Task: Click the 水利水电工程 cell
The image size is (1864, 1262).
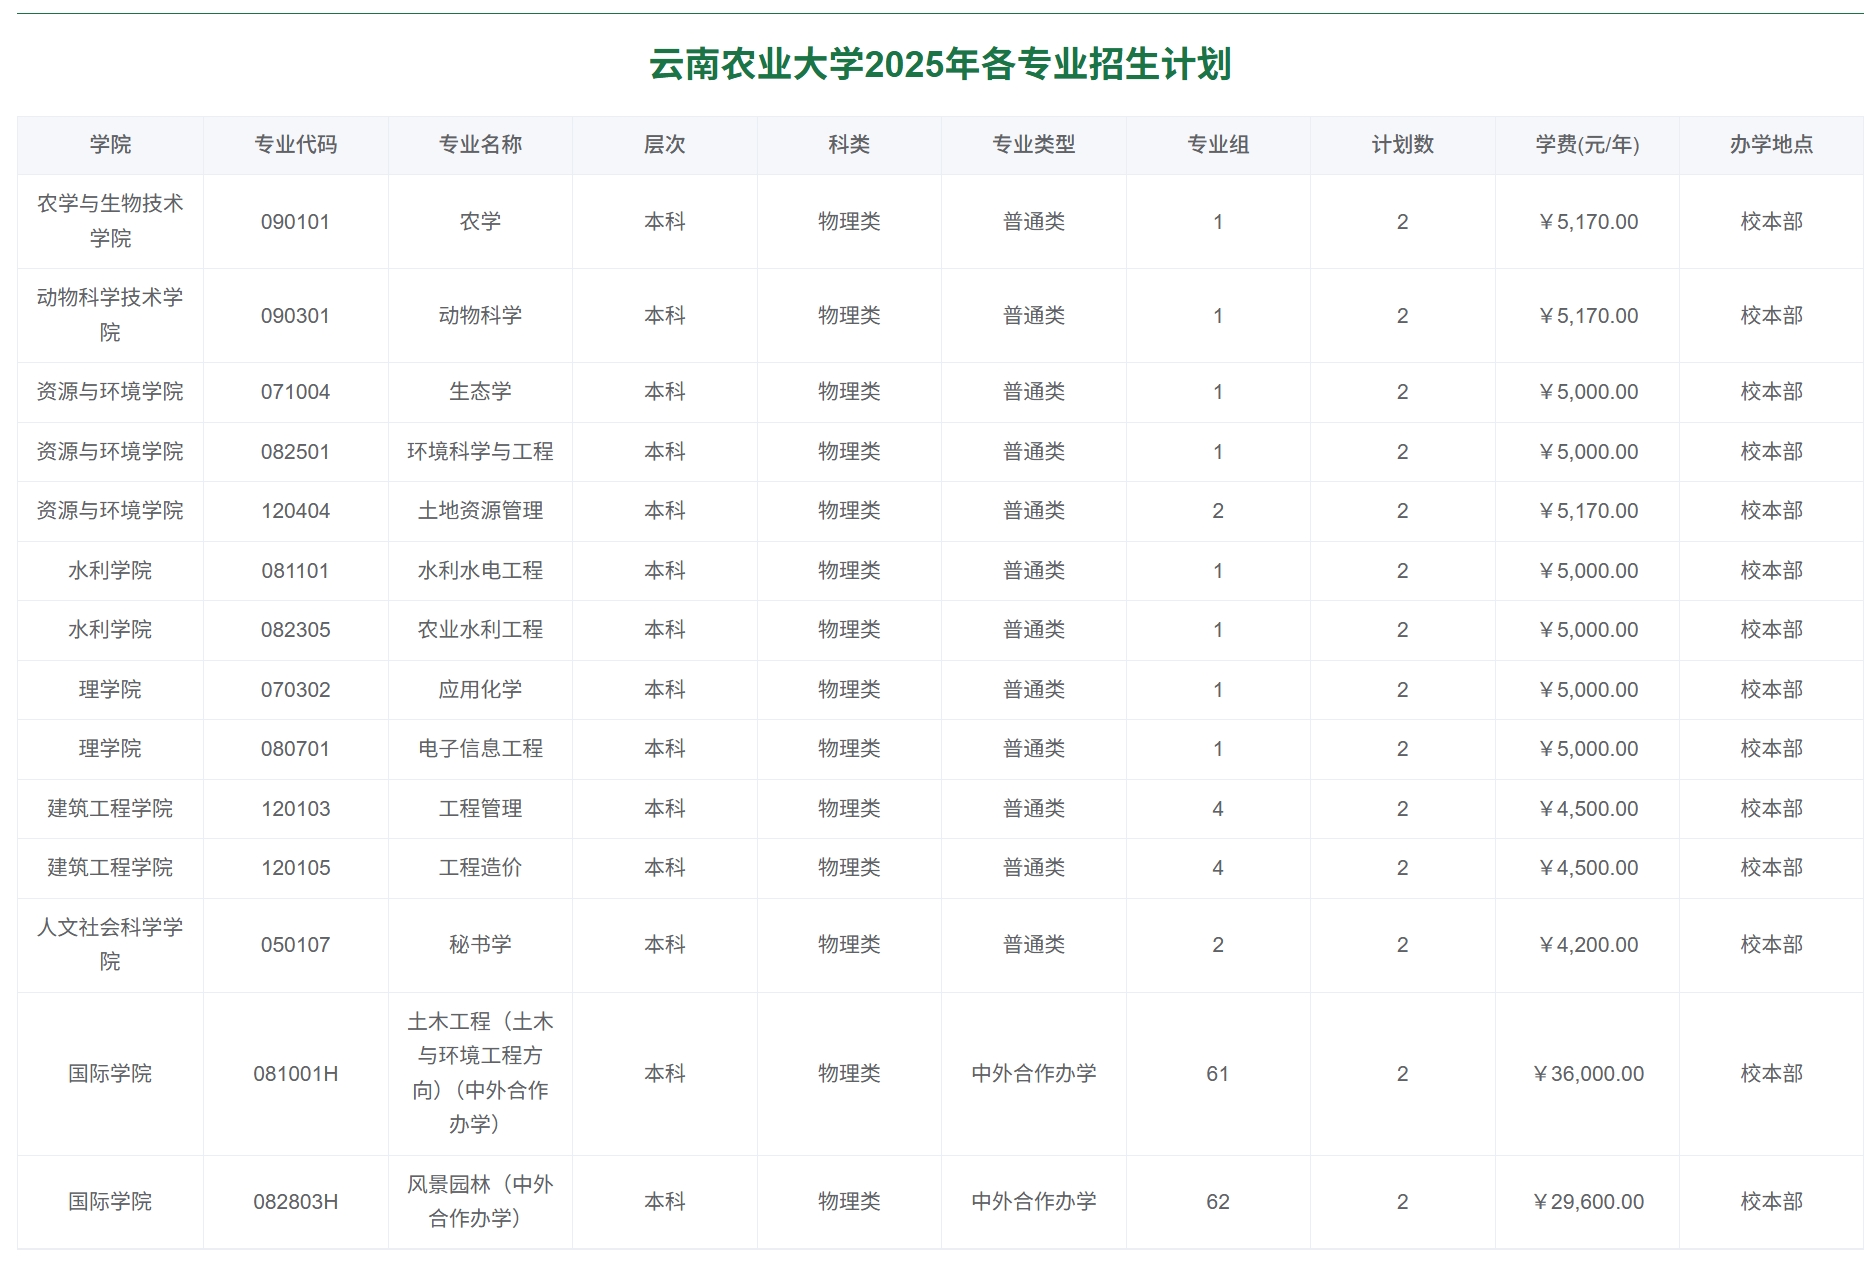Action: pyautogui.click(x=480, y=571)
